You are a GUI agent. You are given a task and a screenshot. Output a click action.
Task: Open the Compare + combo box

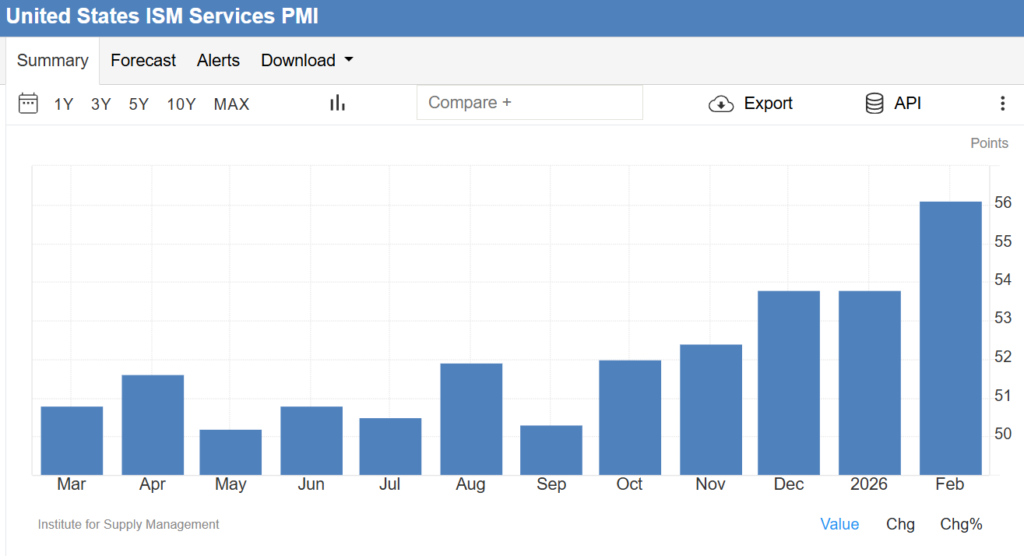[x=529, y=103]
